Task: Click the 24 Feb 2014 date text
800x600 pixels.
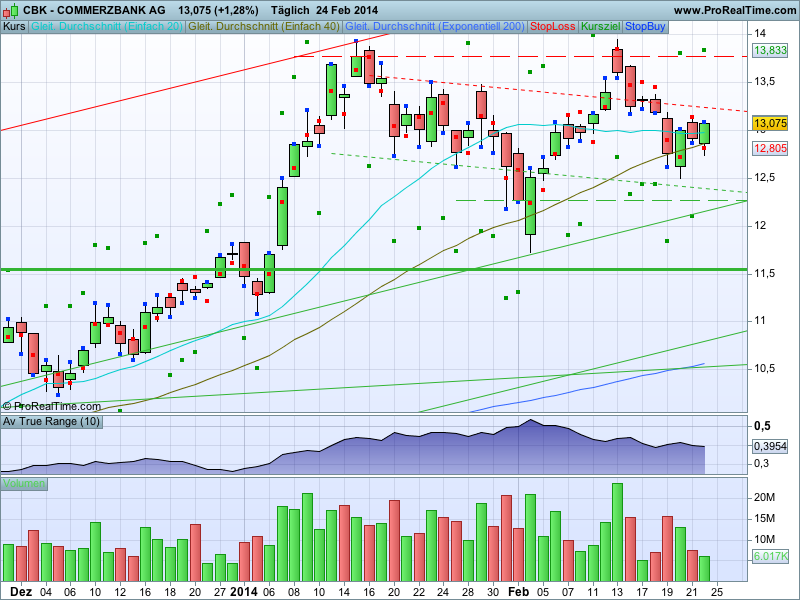Action: click(x=347, y=10)
